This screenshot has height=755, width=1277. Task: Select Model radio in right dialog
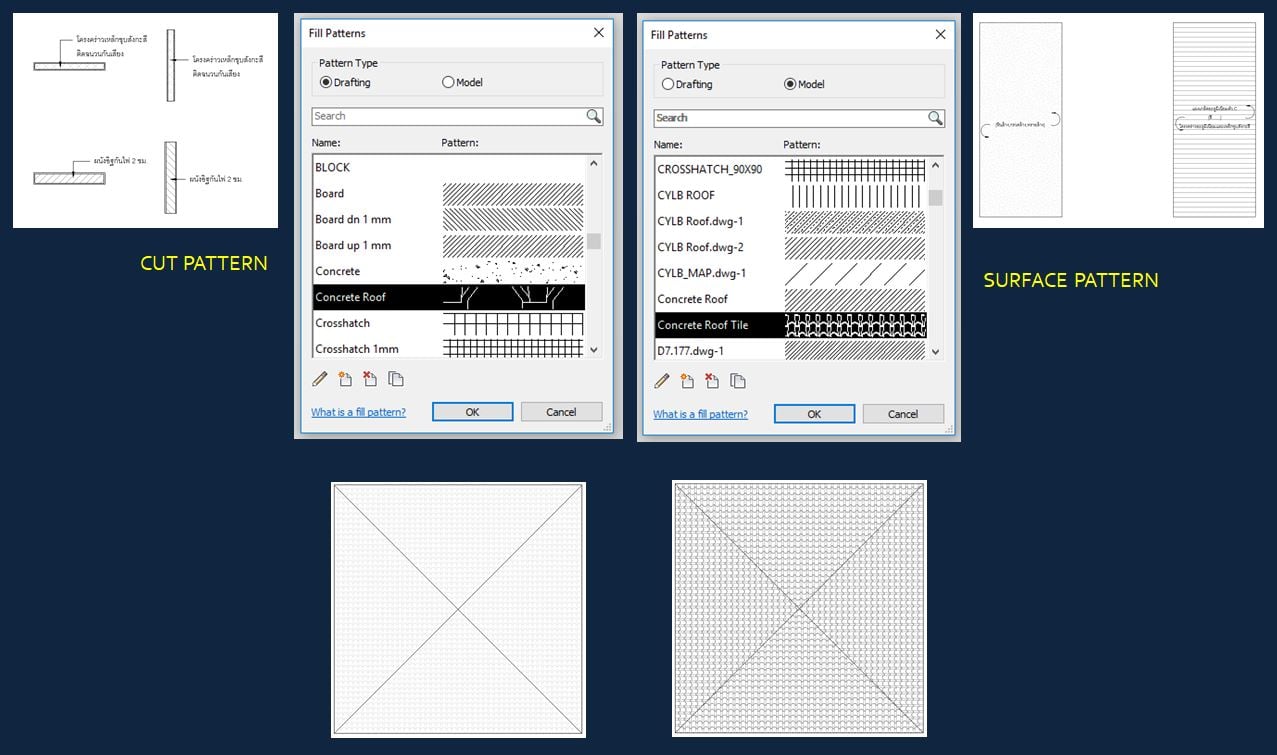coord(790,84)
